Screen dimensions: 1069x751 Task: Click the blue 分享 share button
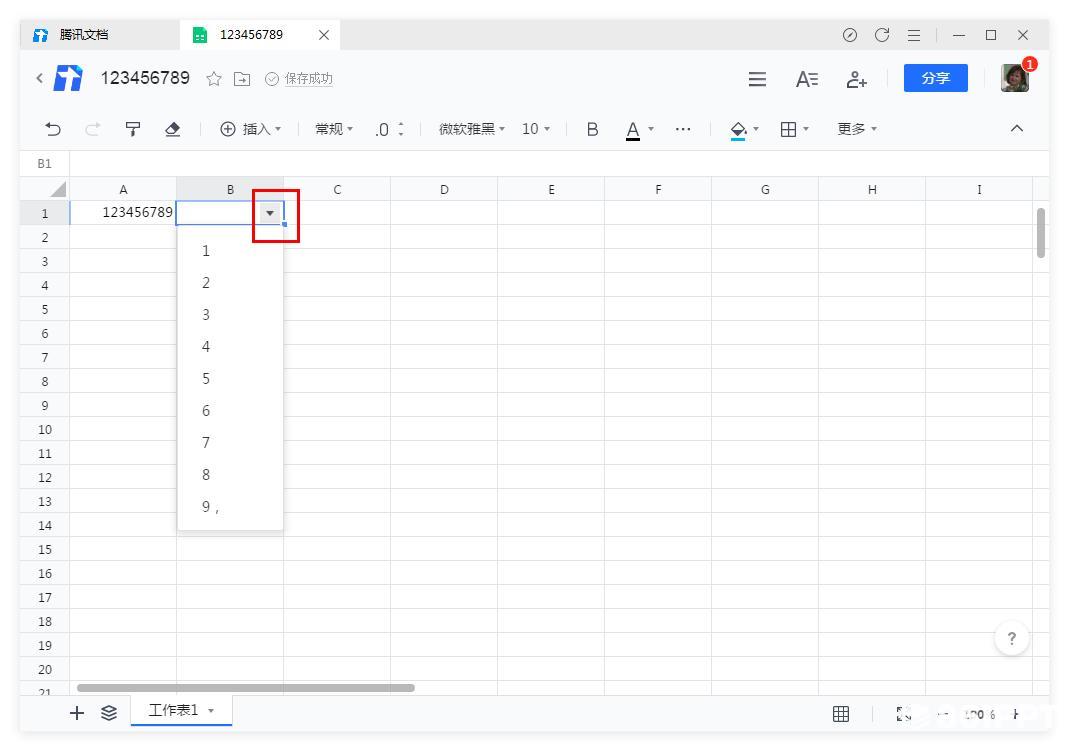click(935, 78)
